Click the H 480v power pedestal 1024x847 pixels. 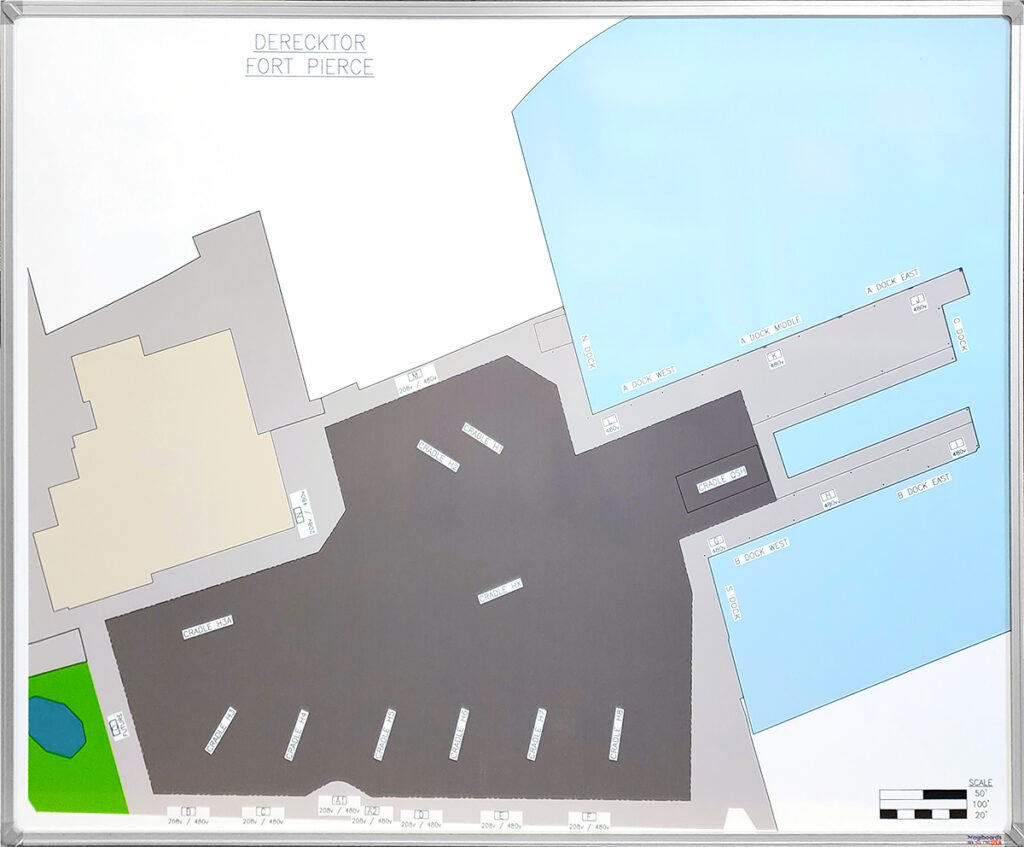pyautogui.click(x=829, y=498)
